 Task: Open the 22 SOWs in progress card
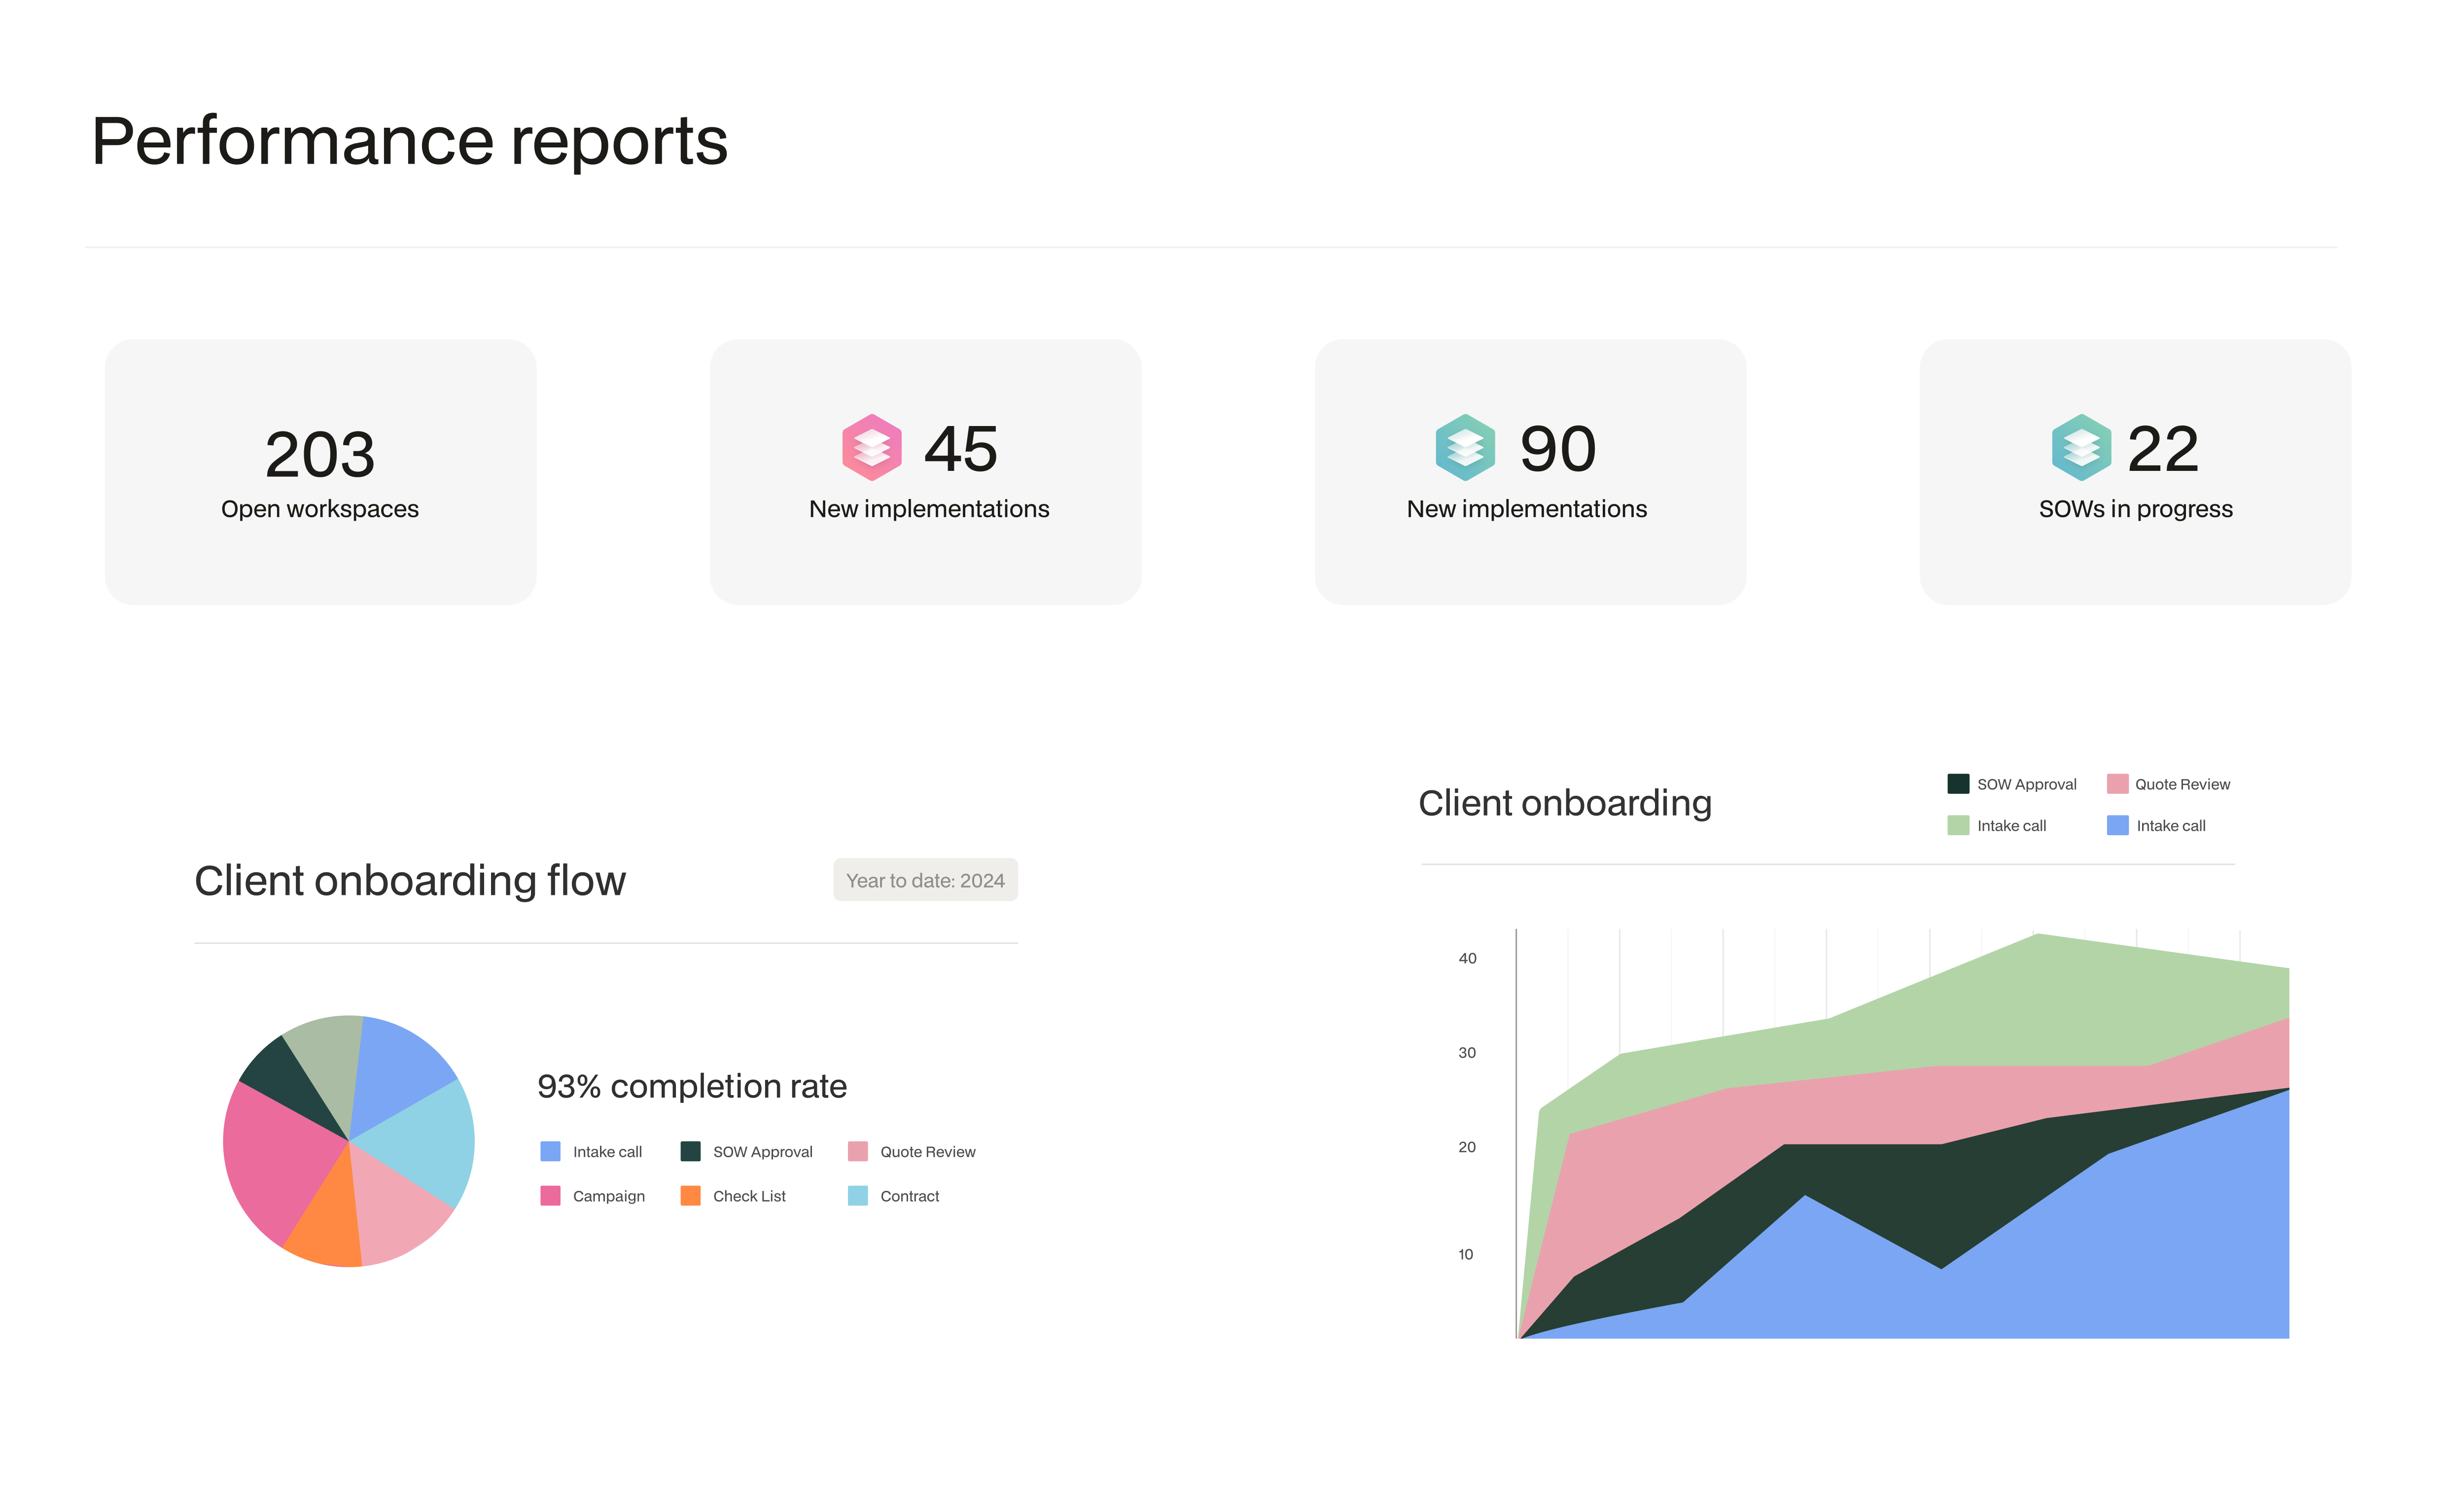coord(2135,471)
